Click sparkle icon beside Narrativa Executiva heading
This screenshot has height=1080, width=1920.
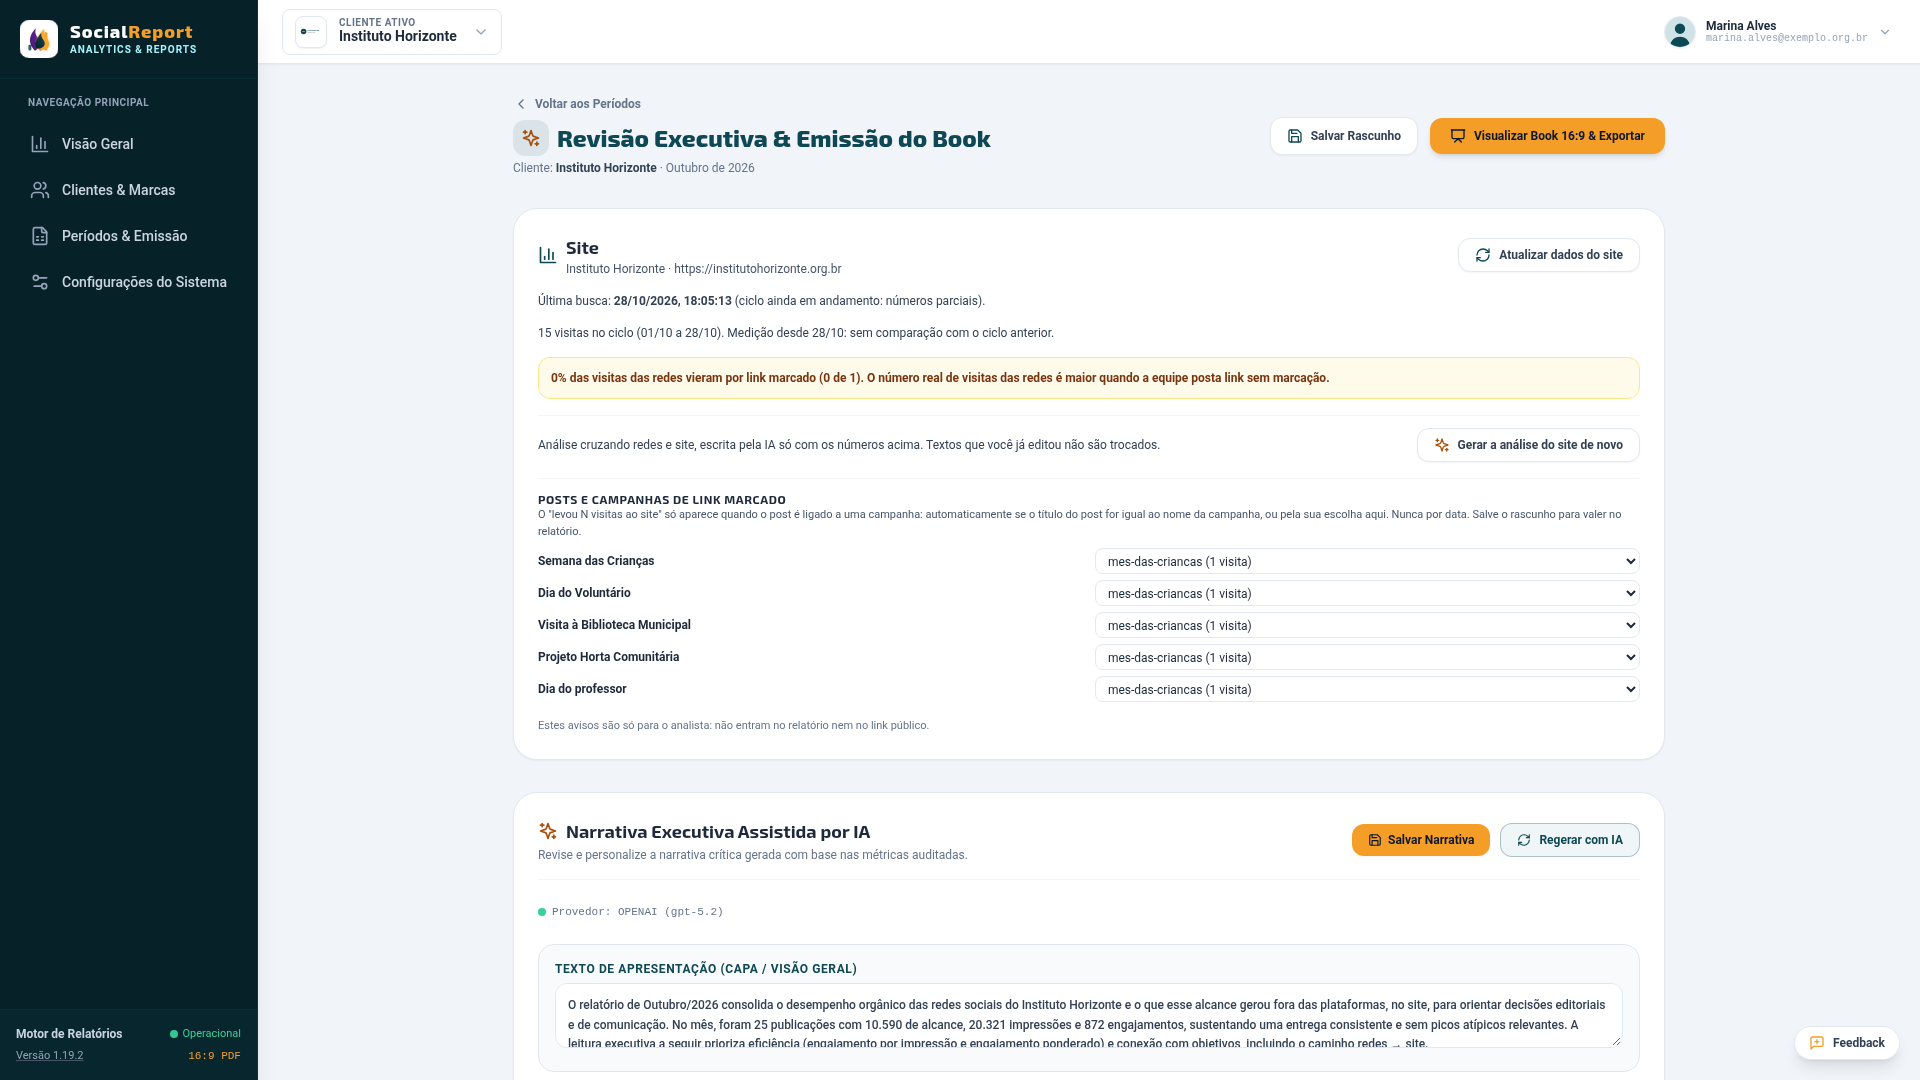pyautogui.click(x=548, y=831)
